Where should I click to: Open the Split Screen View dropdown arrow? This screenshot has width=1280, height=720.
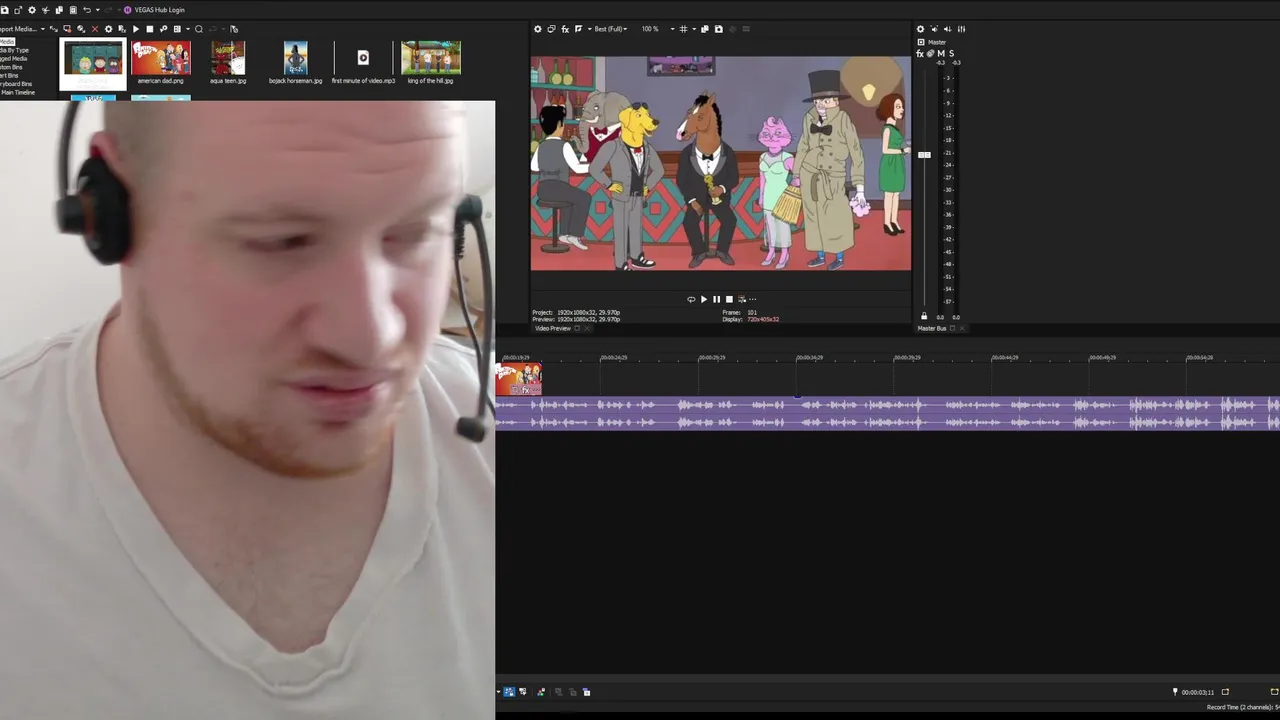589,29
